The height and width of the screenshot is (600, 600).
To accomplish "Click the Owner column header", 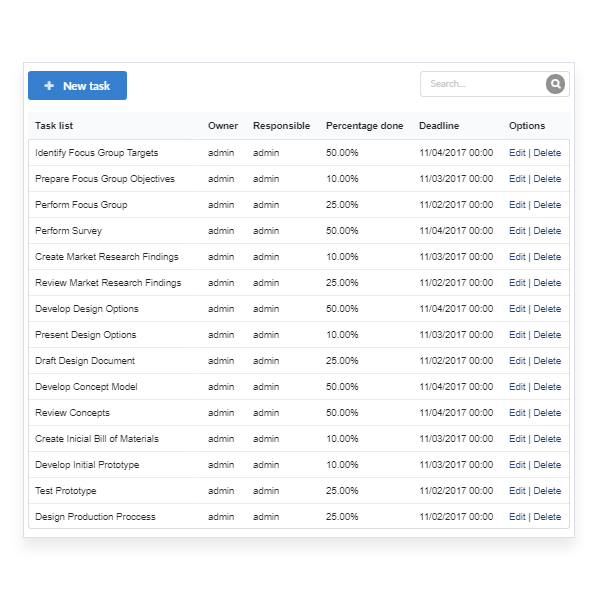I will (223, 126).
